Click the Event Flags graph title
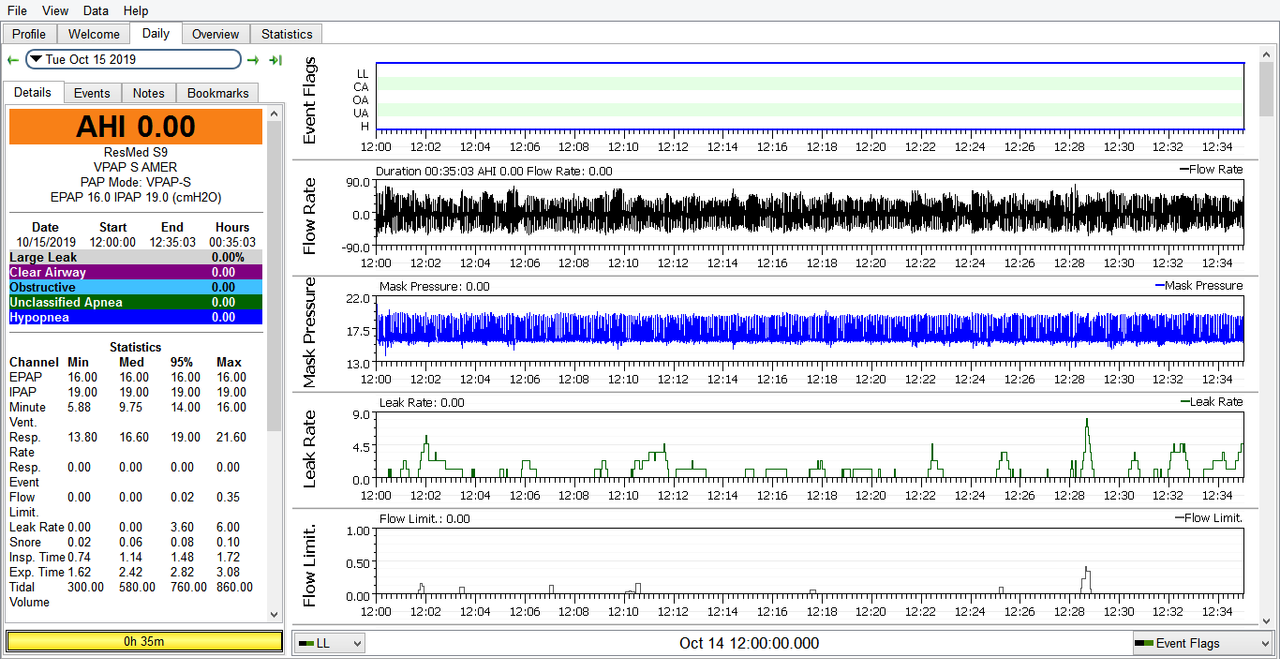 tap(309, 100)
